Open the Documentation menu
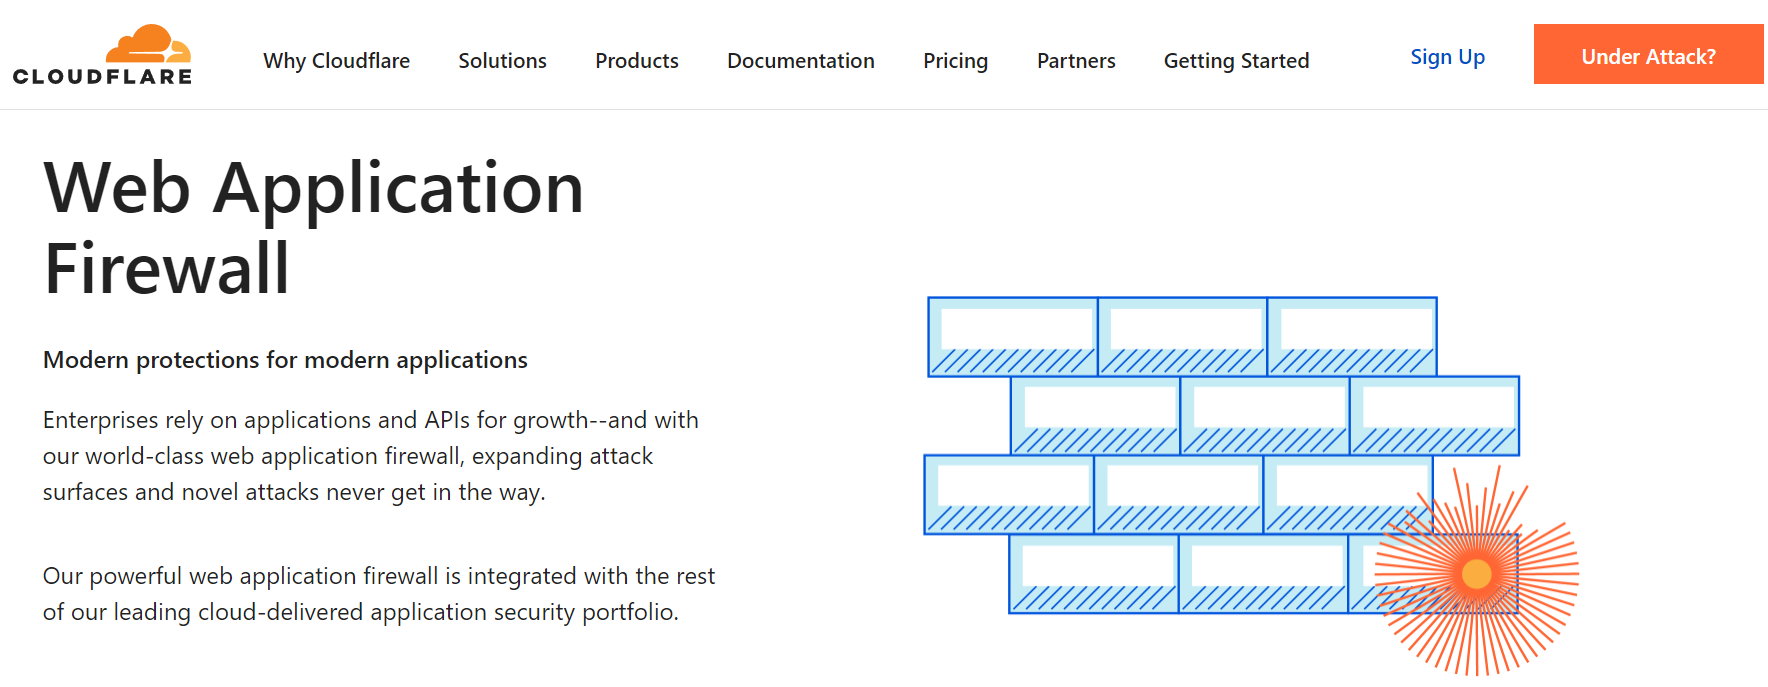1768x687 pixels. coord(800,61)
